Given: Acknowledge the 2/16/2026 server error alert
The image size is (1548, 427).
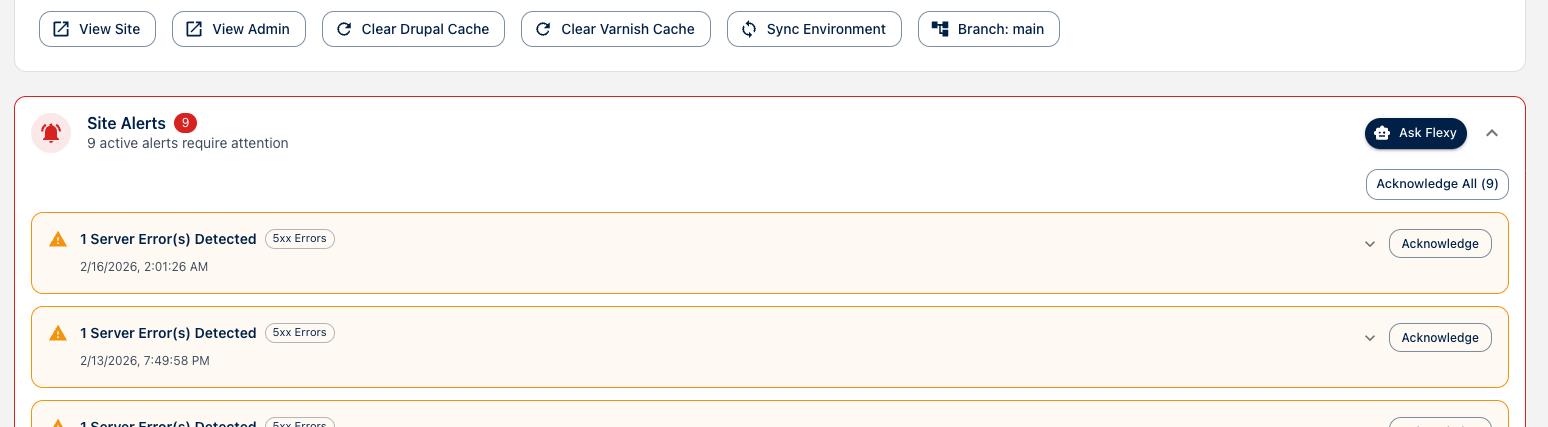Looking at the screenshot, I should pos(1440,244).
